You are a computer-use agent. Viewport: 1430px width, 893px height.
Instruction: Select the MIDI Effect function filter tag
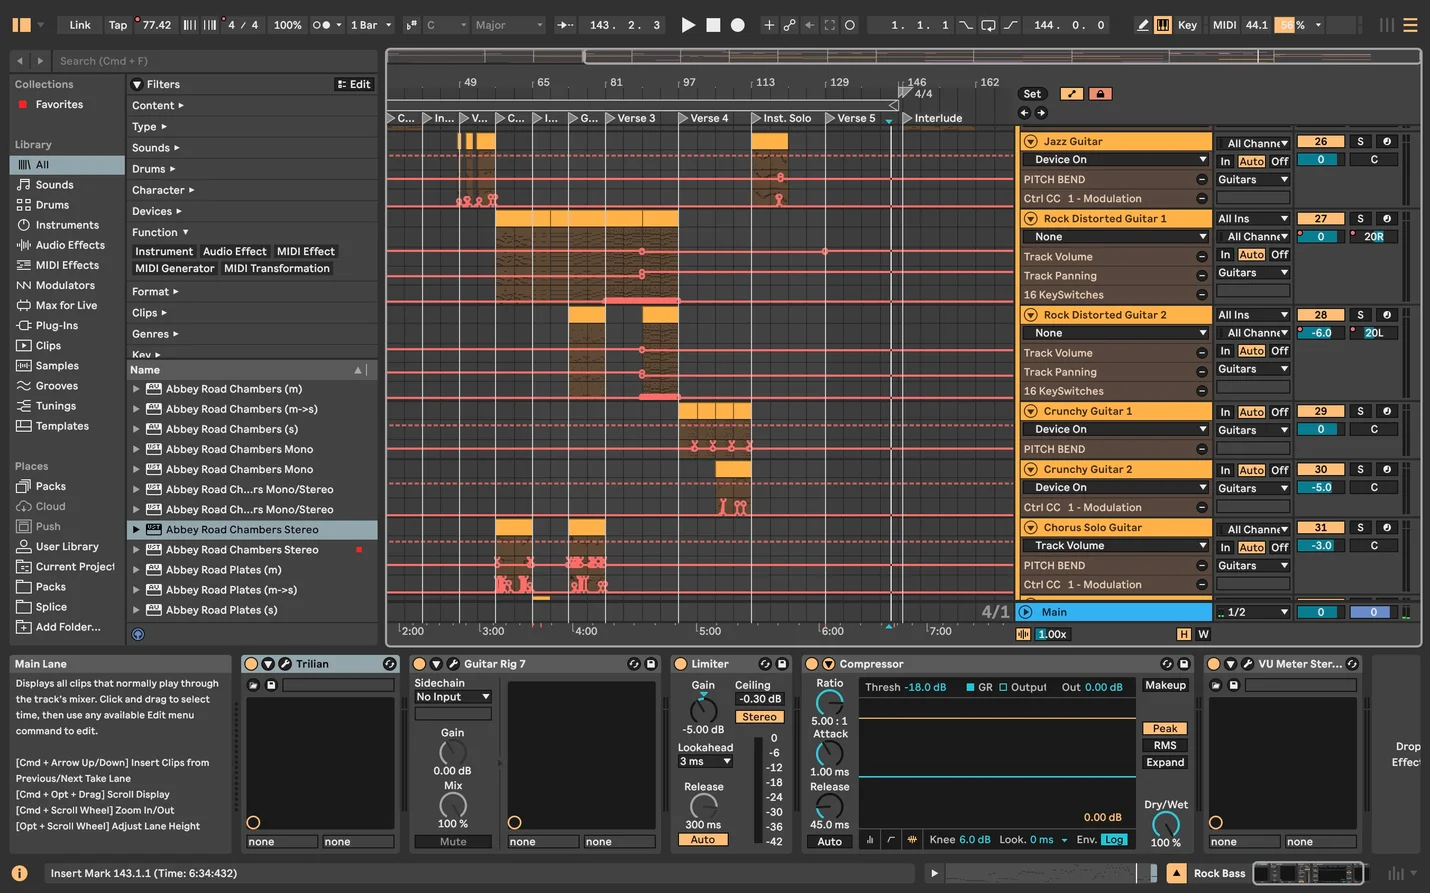(306, 252)
